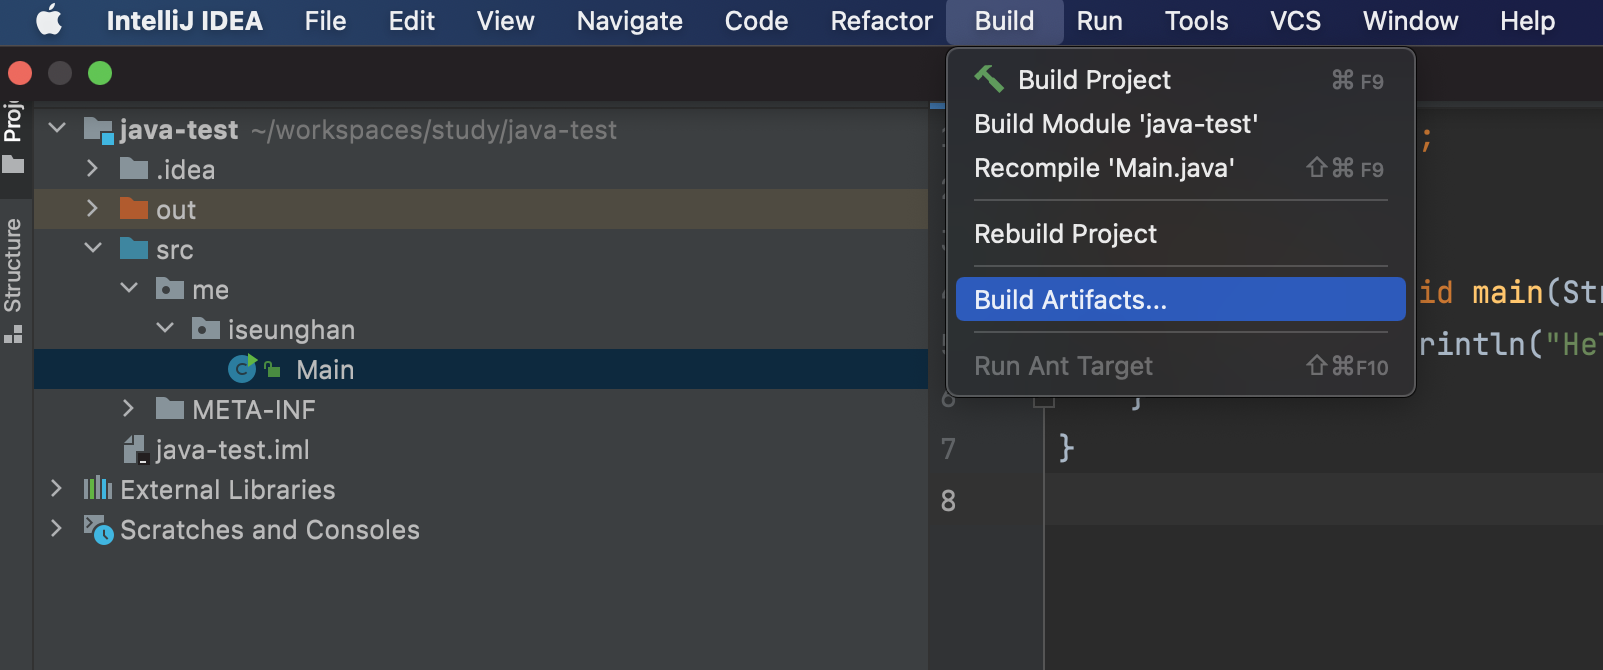The image size is (1603, 670).
Task: Open the Apple menu
Action: (49, 20)
